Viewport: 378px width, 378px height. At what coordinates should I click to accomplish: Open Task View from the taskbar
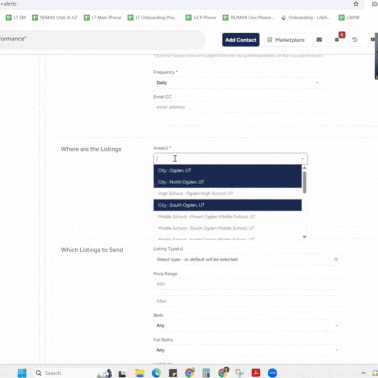point(122,373)
